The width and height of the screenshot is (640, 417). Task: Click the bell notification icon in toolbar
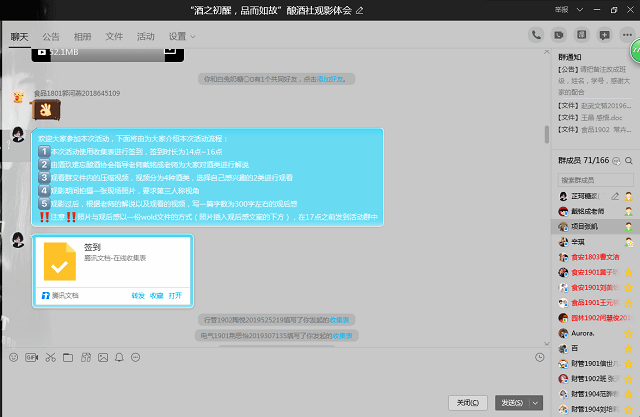pos(119,357)
